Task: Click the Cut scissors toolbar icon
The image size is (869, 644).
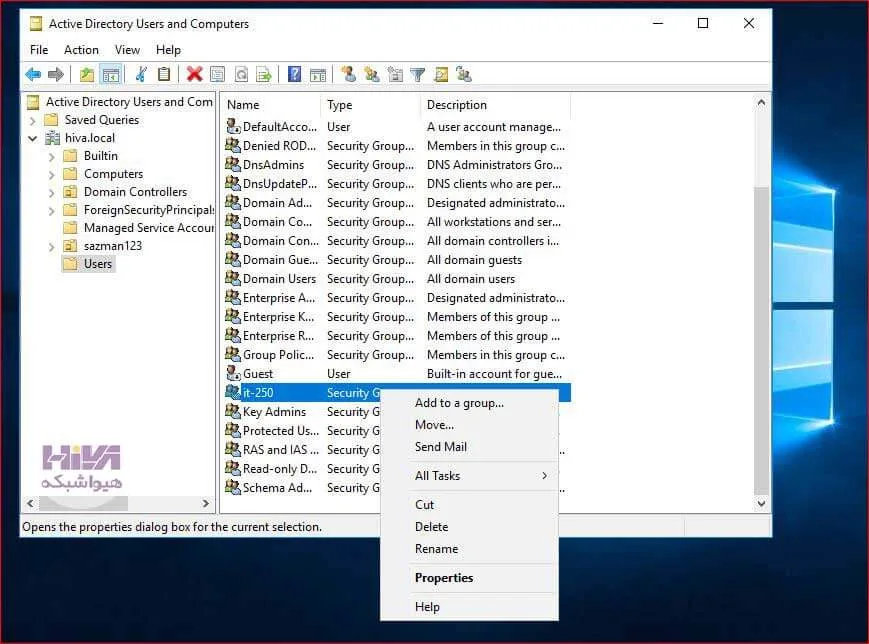Action: coord(141,74)
